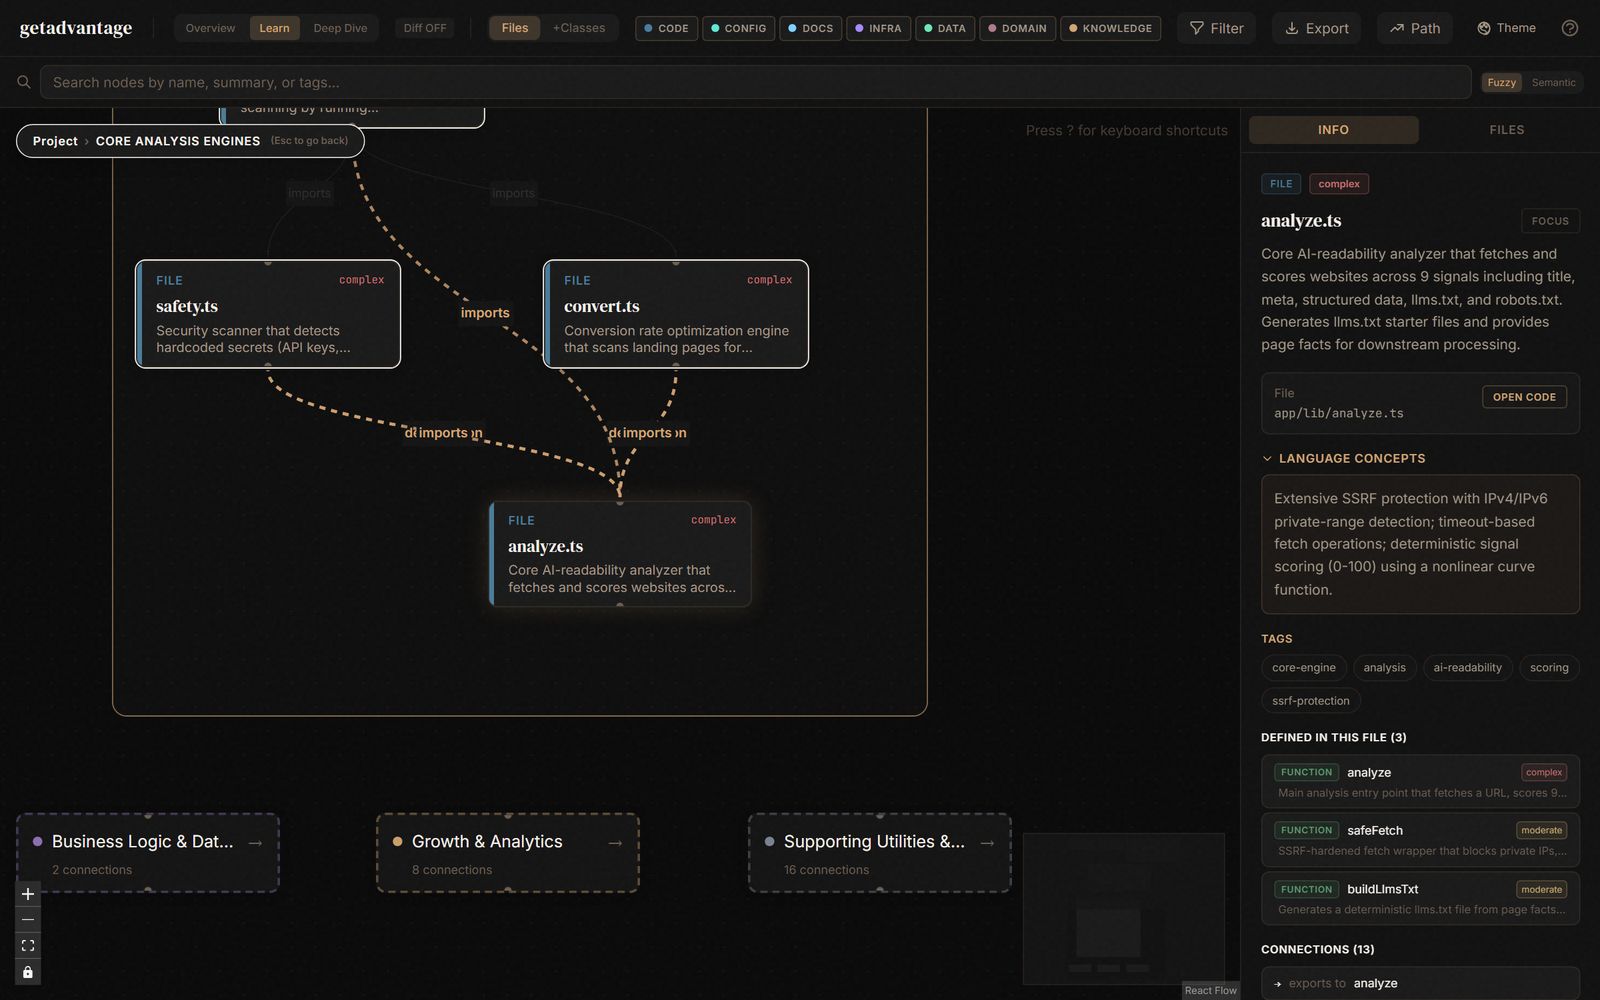Screen dimensions: 1600x1000
Task: Expand the Business Logic & Data group
Action: point(148,853)
